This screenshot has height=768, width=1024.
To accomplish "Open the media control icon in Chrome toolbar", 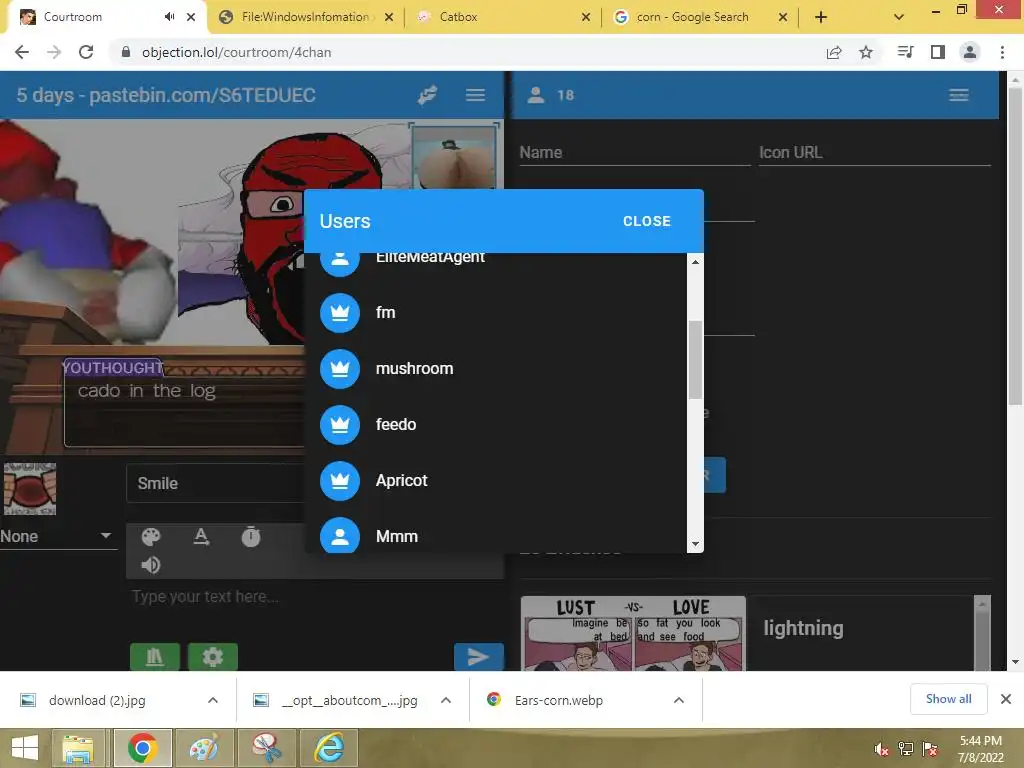I will coord(905,52).
